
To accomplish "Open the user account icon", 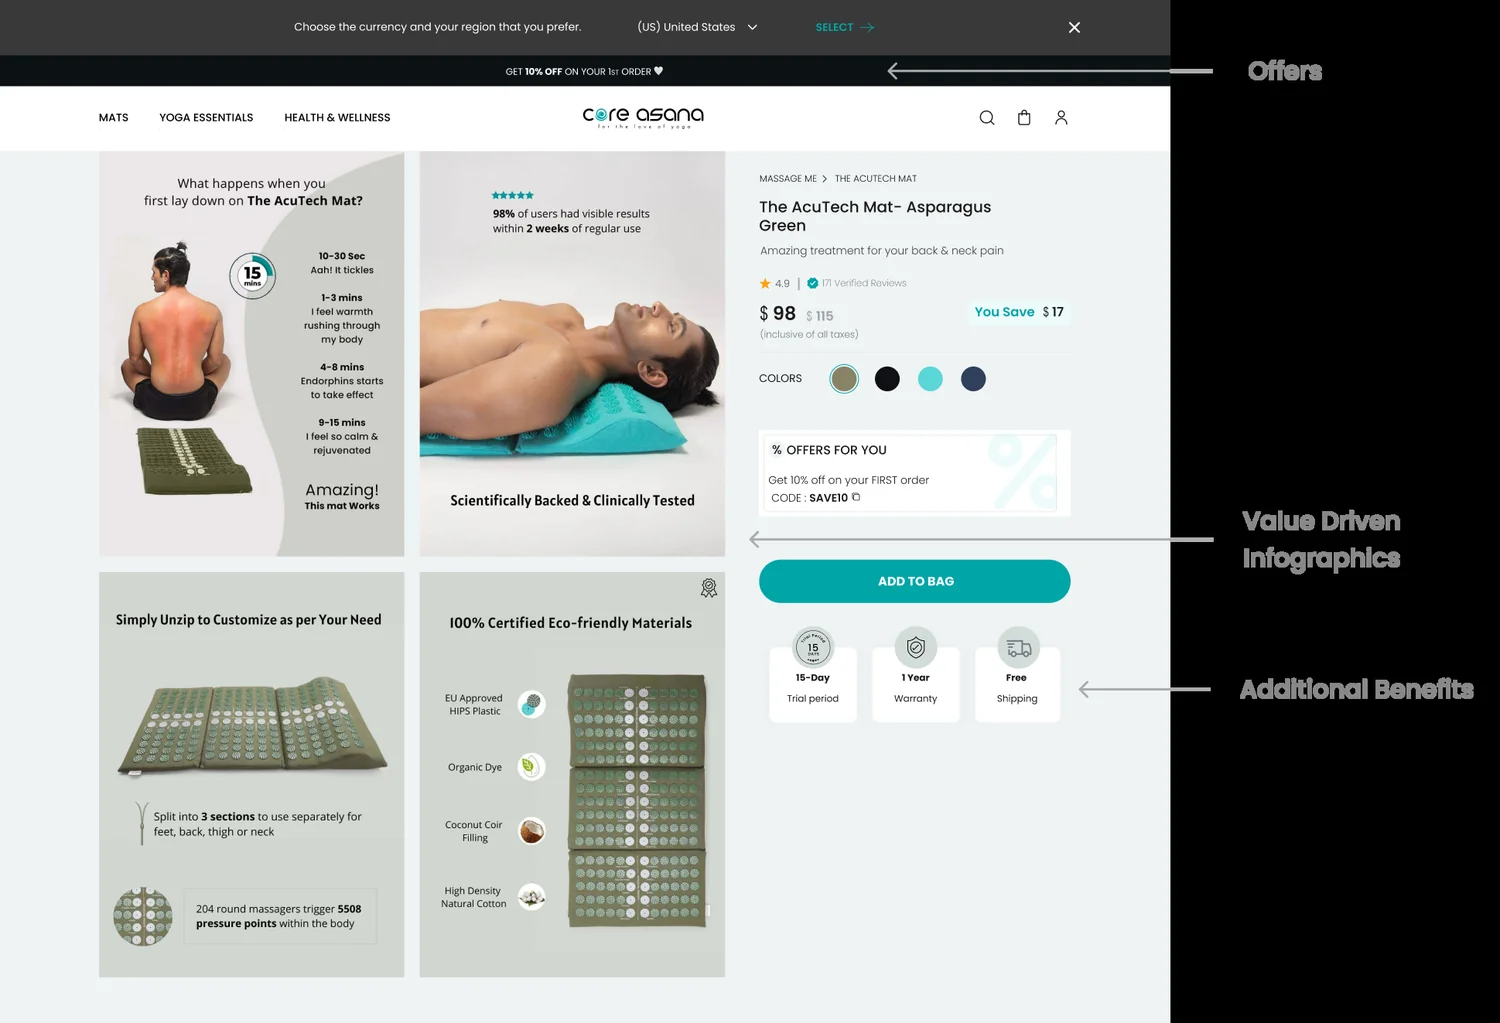I will 1061,118.
